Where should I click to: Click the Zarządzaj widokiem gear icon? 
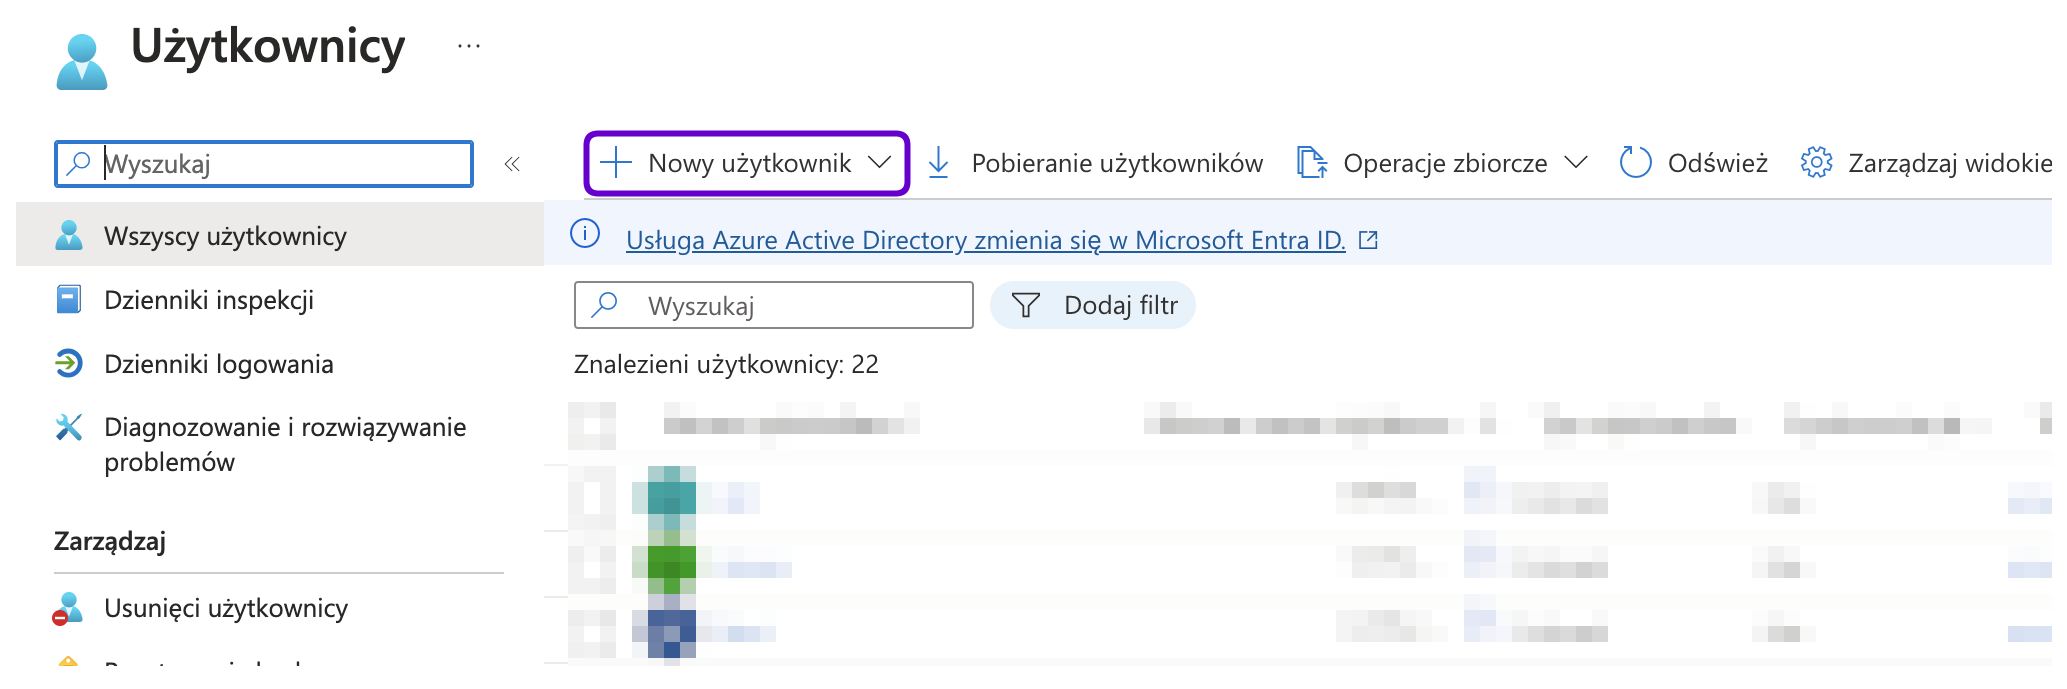click(1816, 163)
